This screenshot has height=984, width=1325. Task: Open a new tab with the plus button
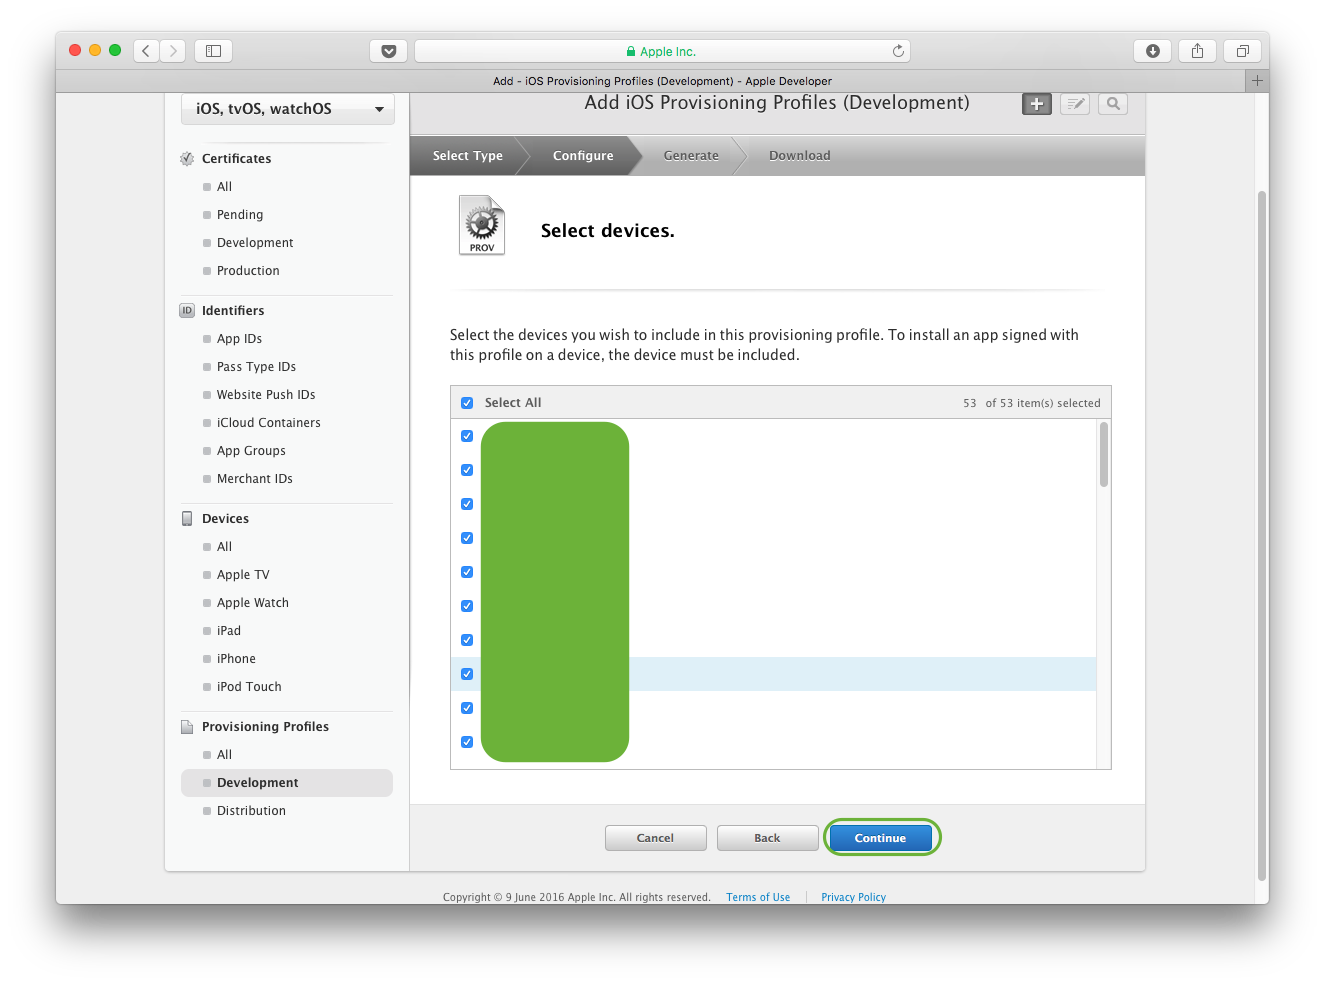1257,80
